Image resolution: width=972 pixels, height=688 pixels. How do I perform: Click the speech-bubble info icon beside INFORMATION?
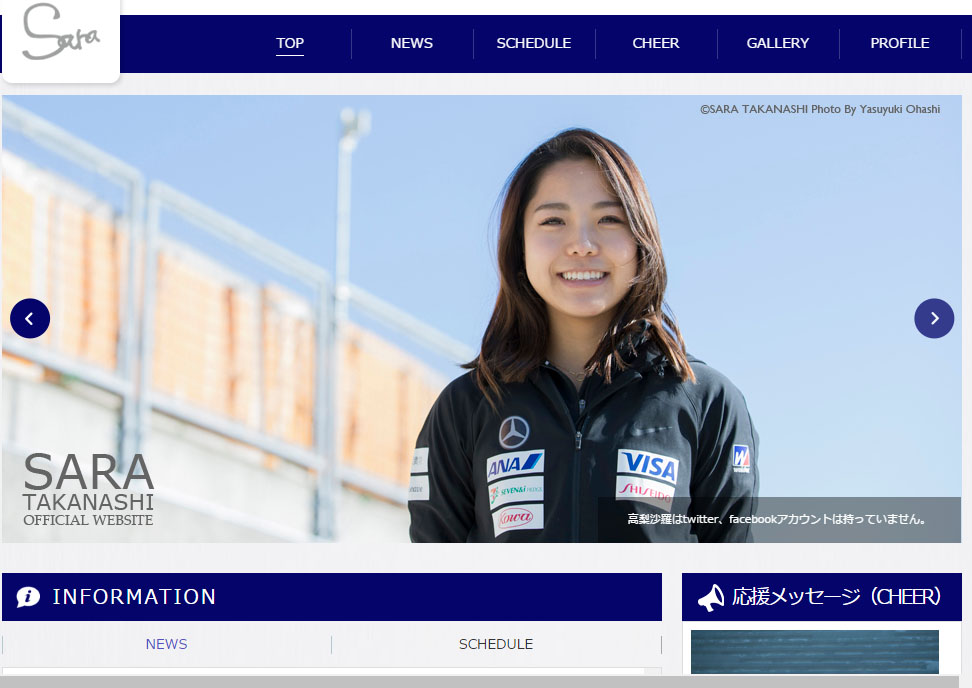pyautogui.click(x=27, y=597)
